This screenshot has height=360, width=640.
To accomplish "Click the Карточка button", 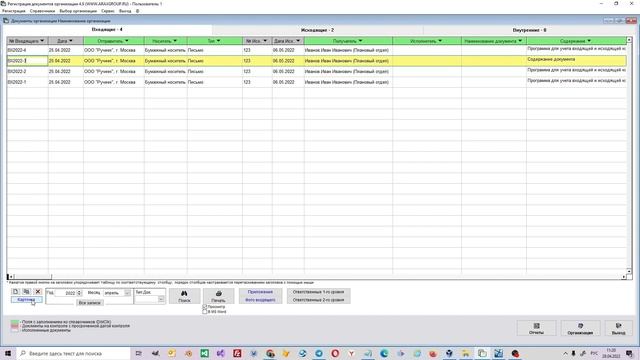I will (x=27, y=300).
